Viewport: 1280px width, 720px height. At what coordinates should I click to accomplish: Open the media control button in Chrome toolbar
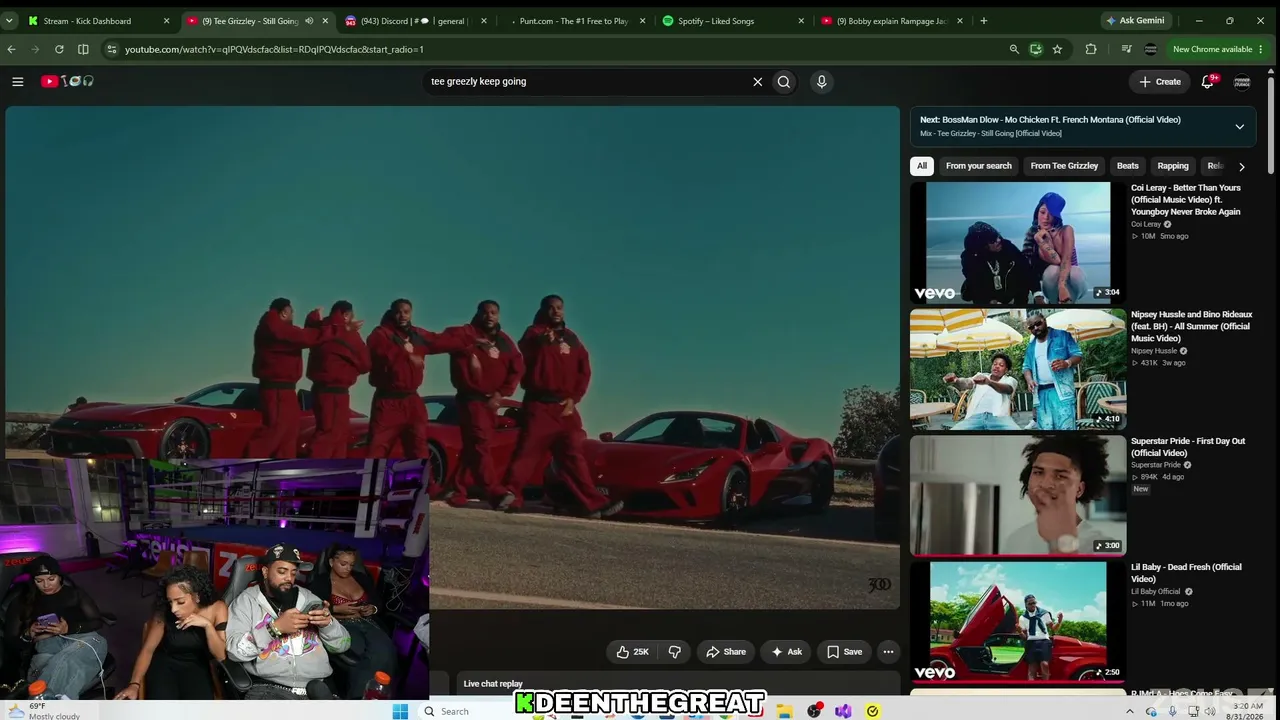(x=1127, y=49)
